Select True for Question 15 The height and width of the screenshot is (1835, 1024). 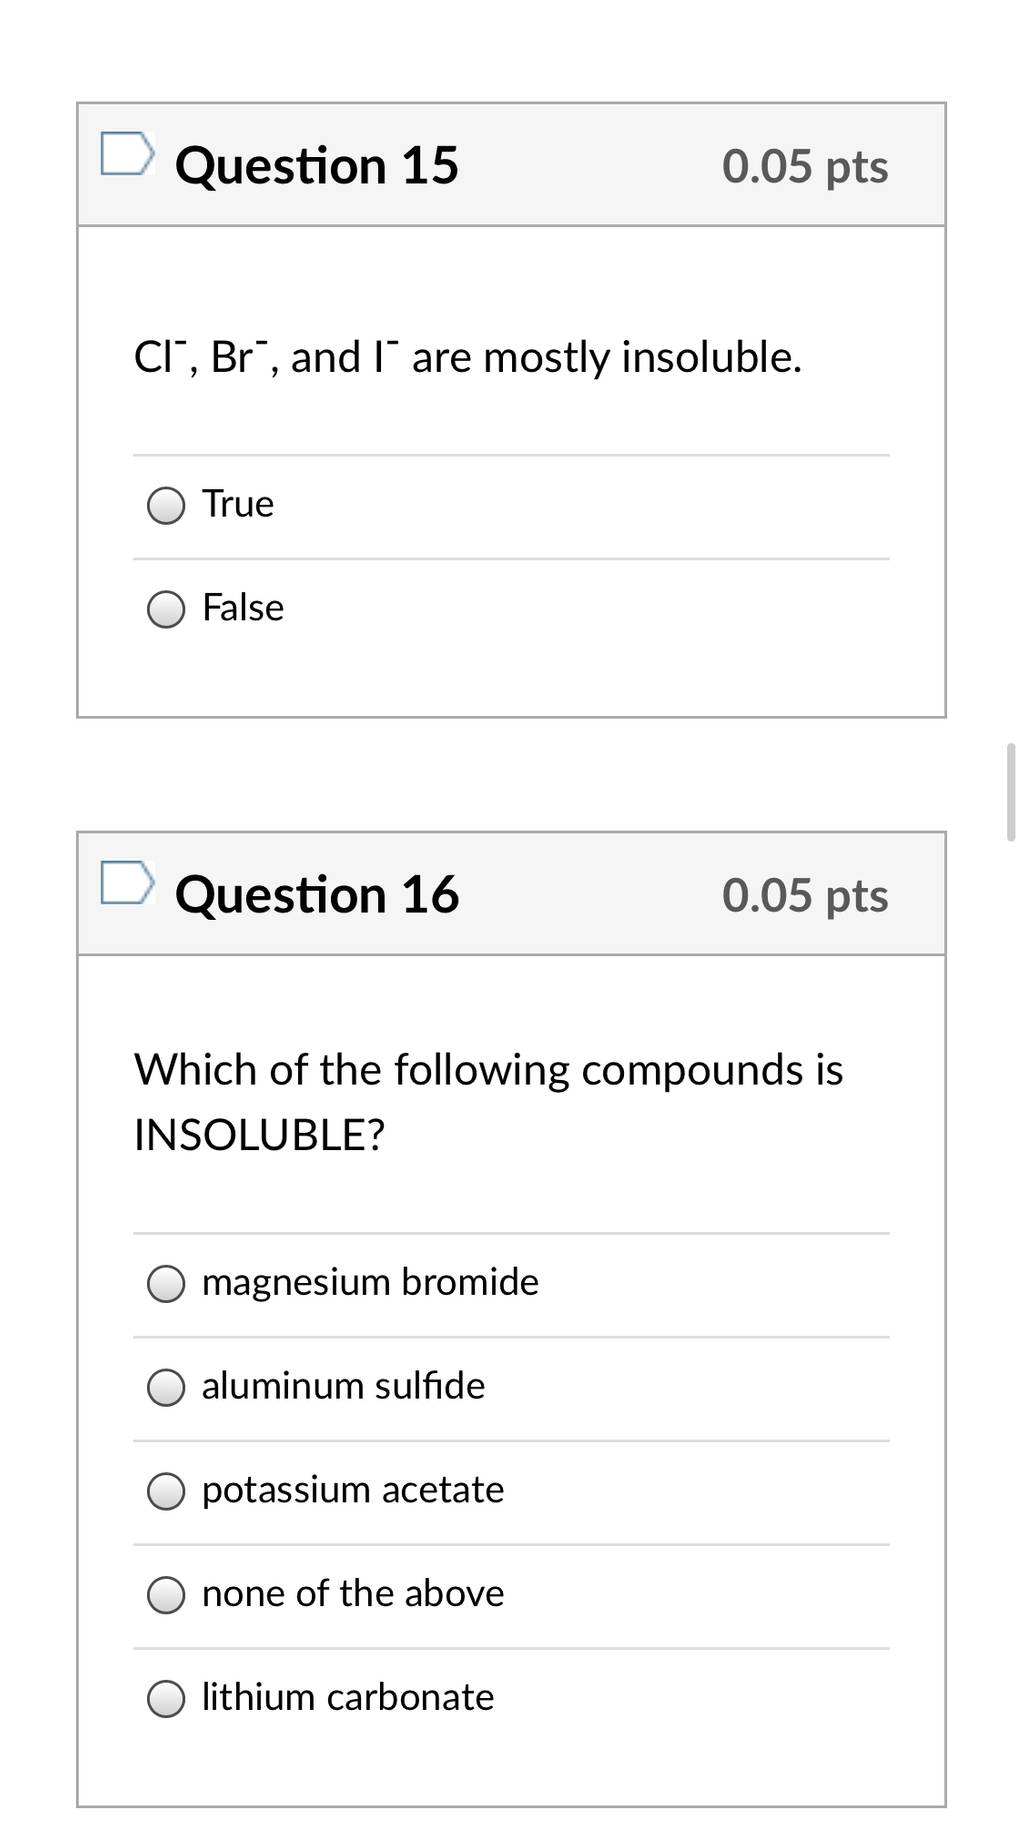166,505
